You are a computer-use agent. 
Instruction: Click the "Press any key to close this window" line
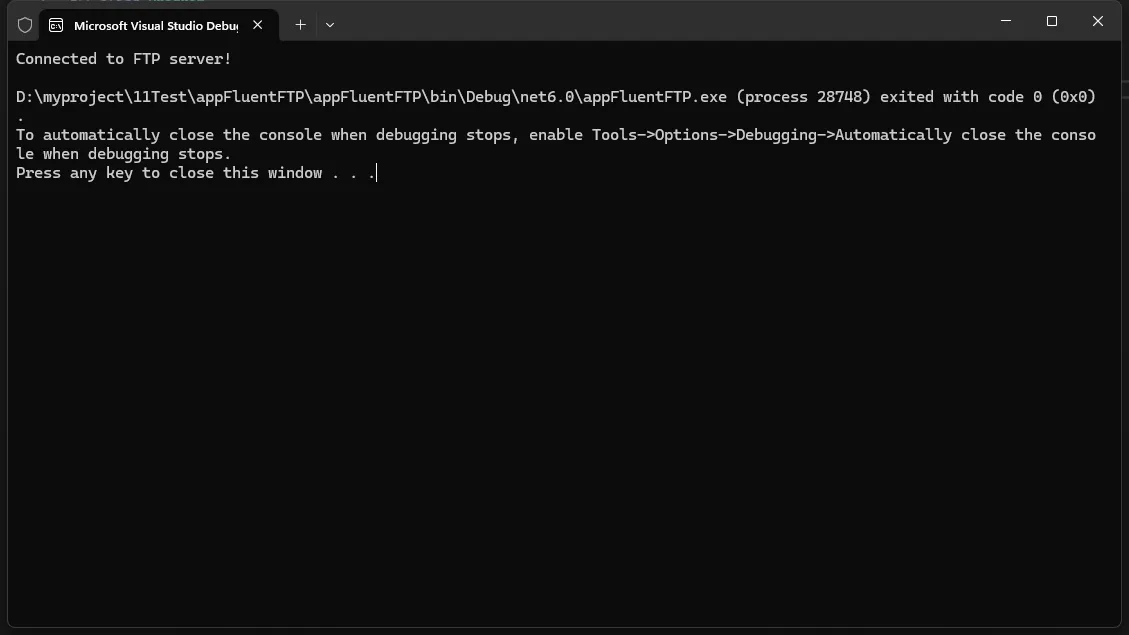[168, 173]
